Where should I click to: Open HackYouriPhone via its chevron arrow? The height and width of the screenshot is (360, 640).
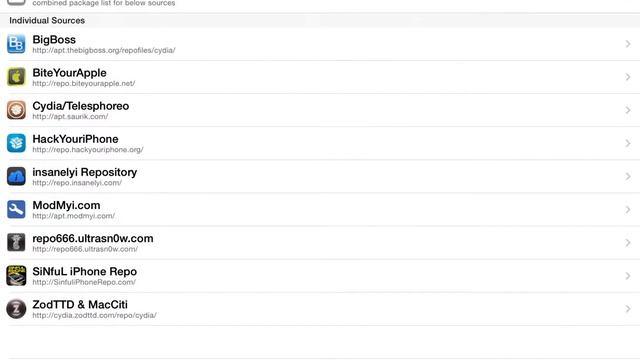coord(628,143)
